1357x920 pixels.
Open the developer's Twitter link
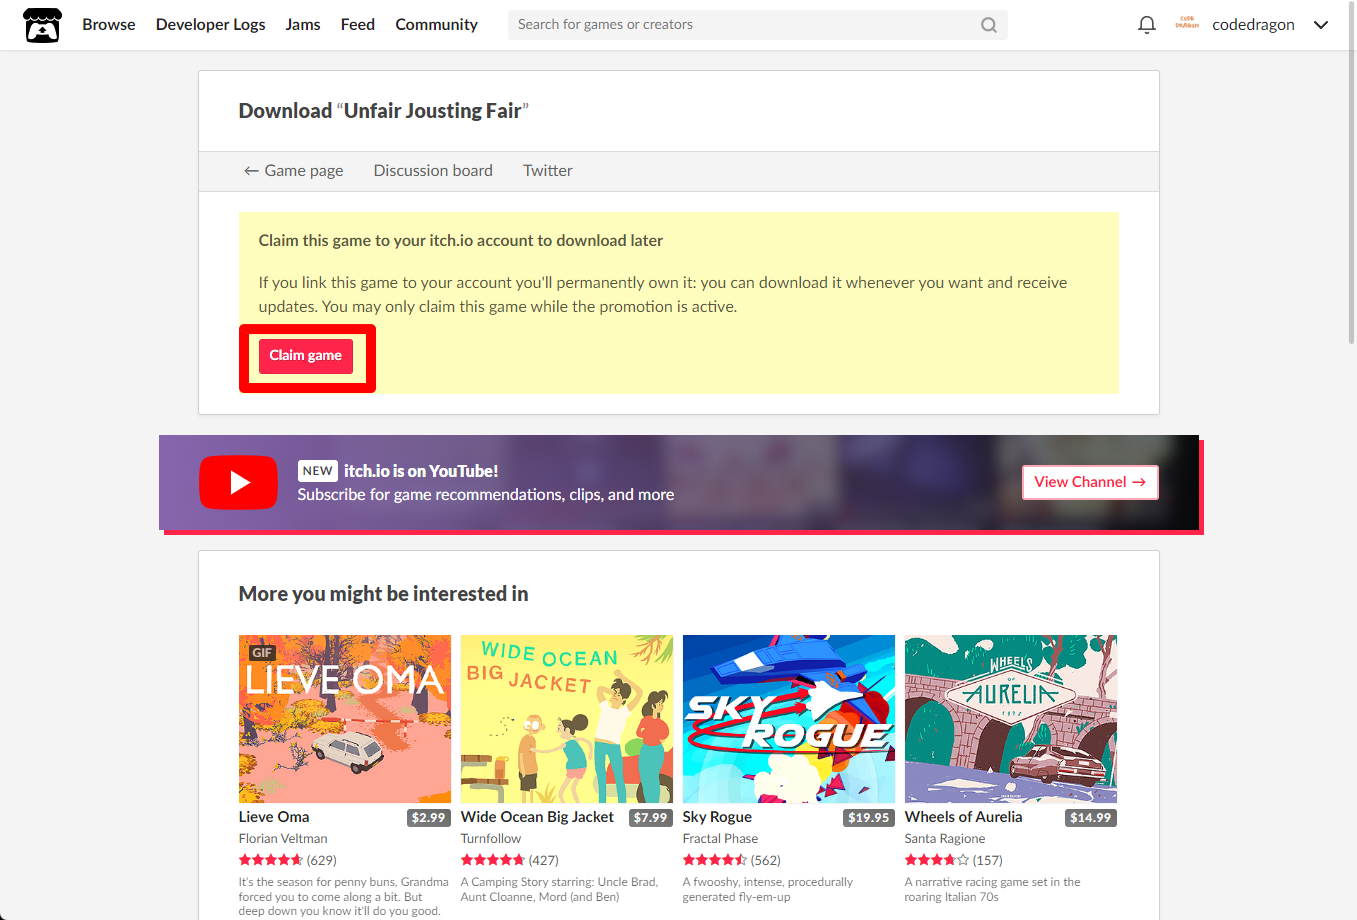point(548,171)
